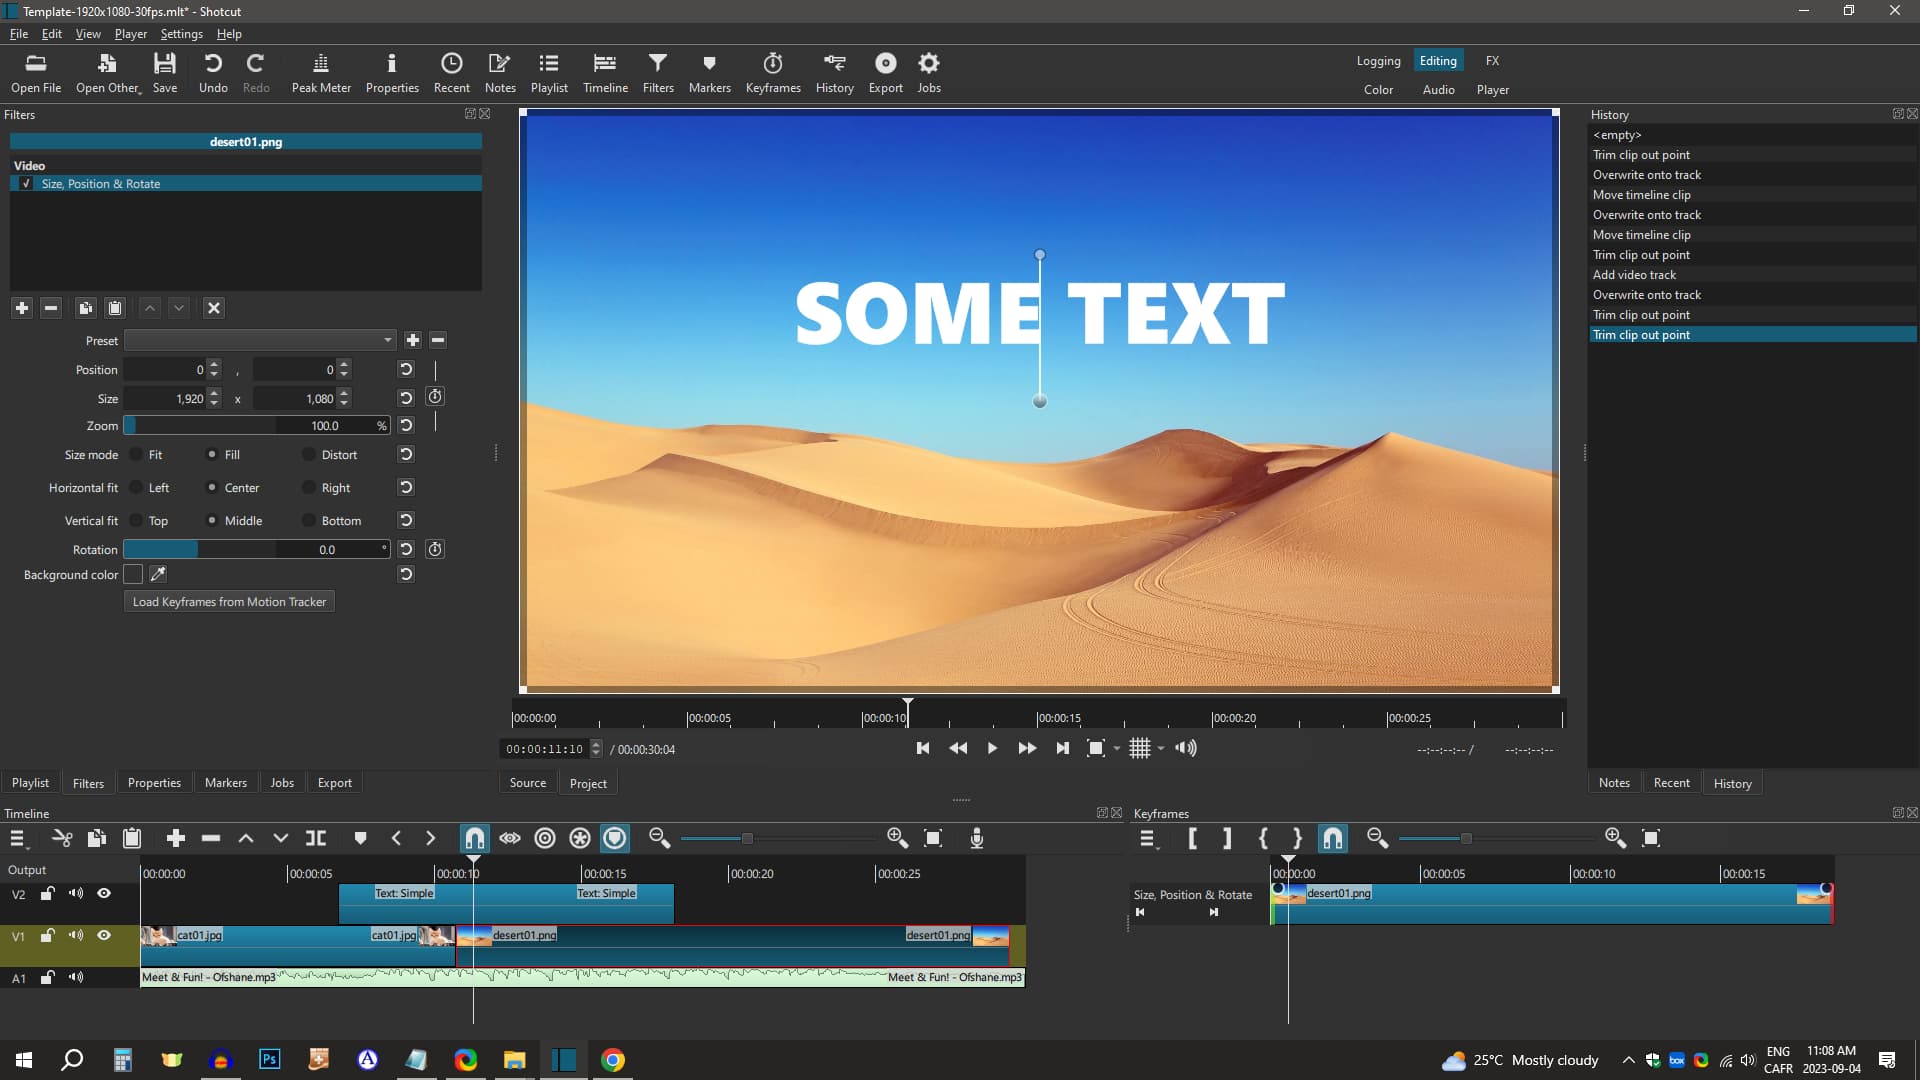
Task: Mute track A1
Action: pos(76,978)
